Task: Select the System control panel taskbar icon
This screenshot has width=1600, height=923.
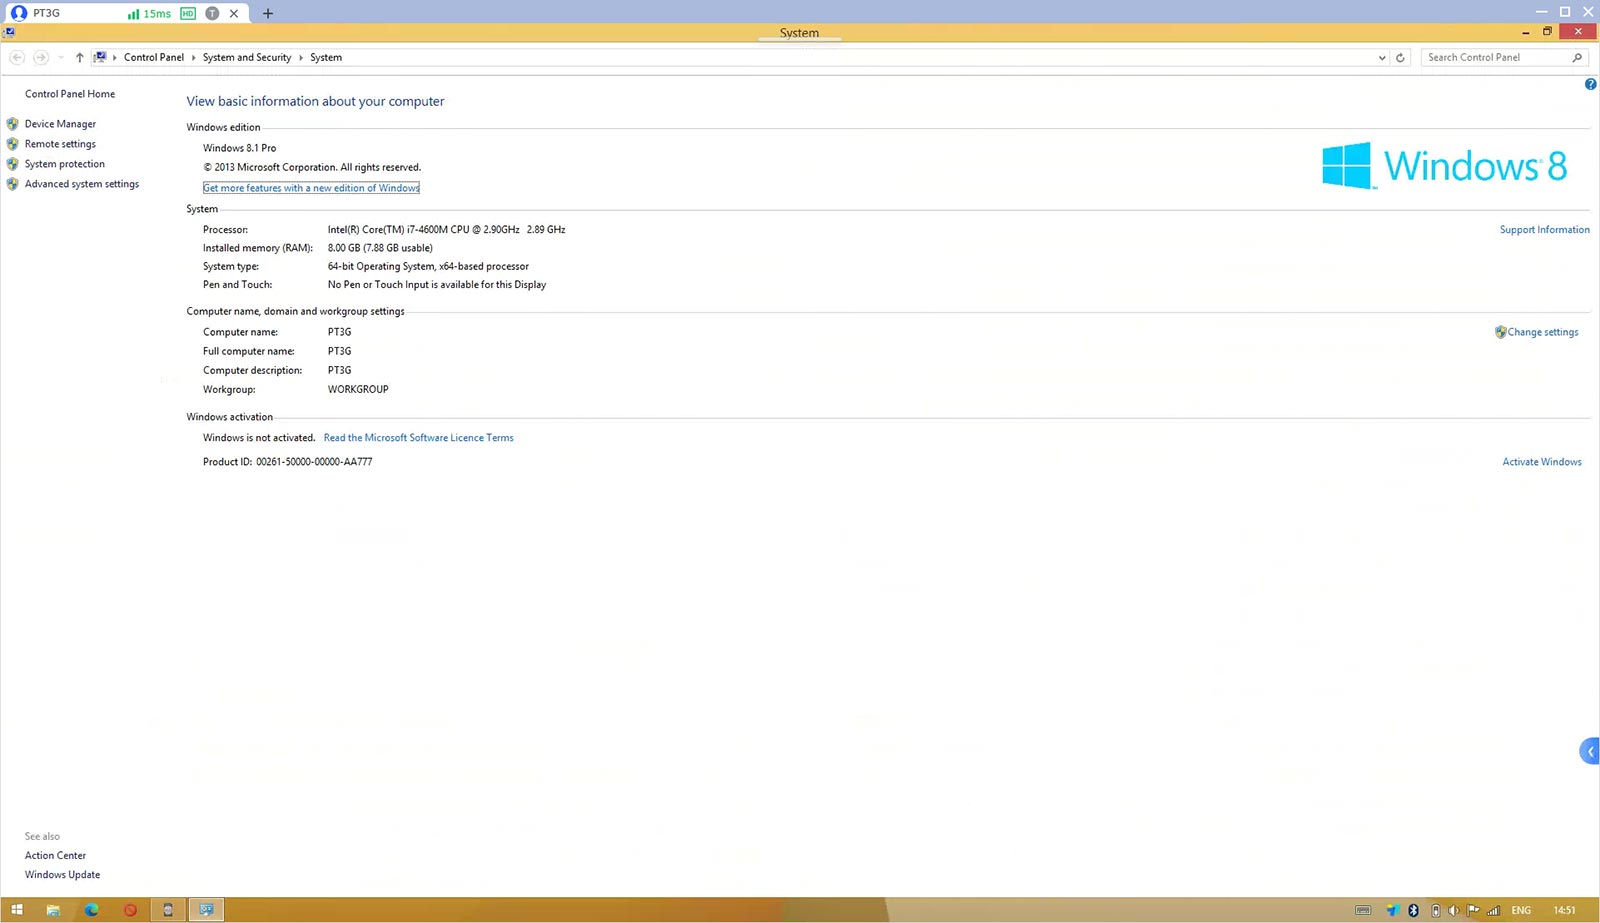Action: click(x=206, y=910)
